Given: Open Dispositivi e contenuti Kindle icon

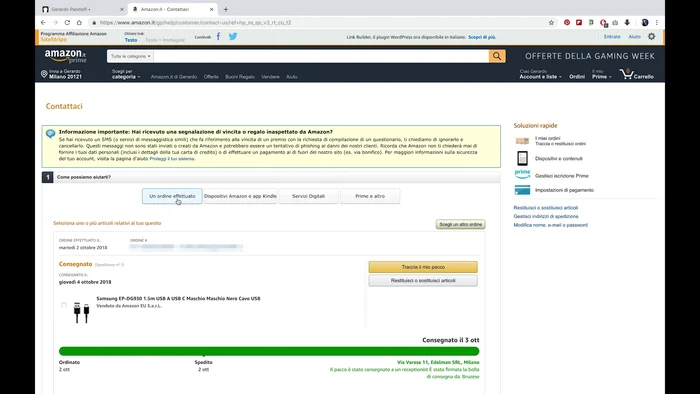Looking at the screenshot, I should 522,158.
